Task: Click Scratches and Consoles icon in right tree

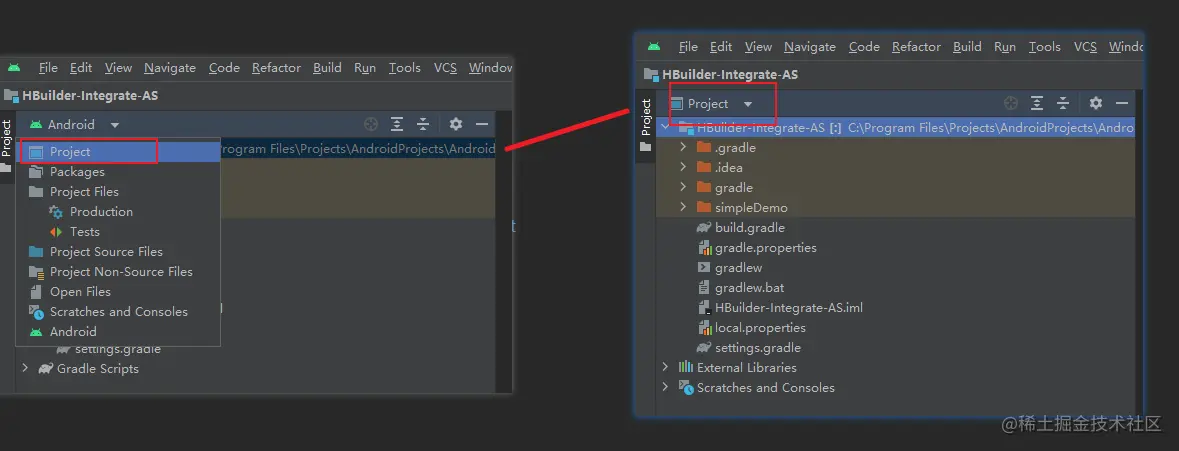Action: coord(686,388)
